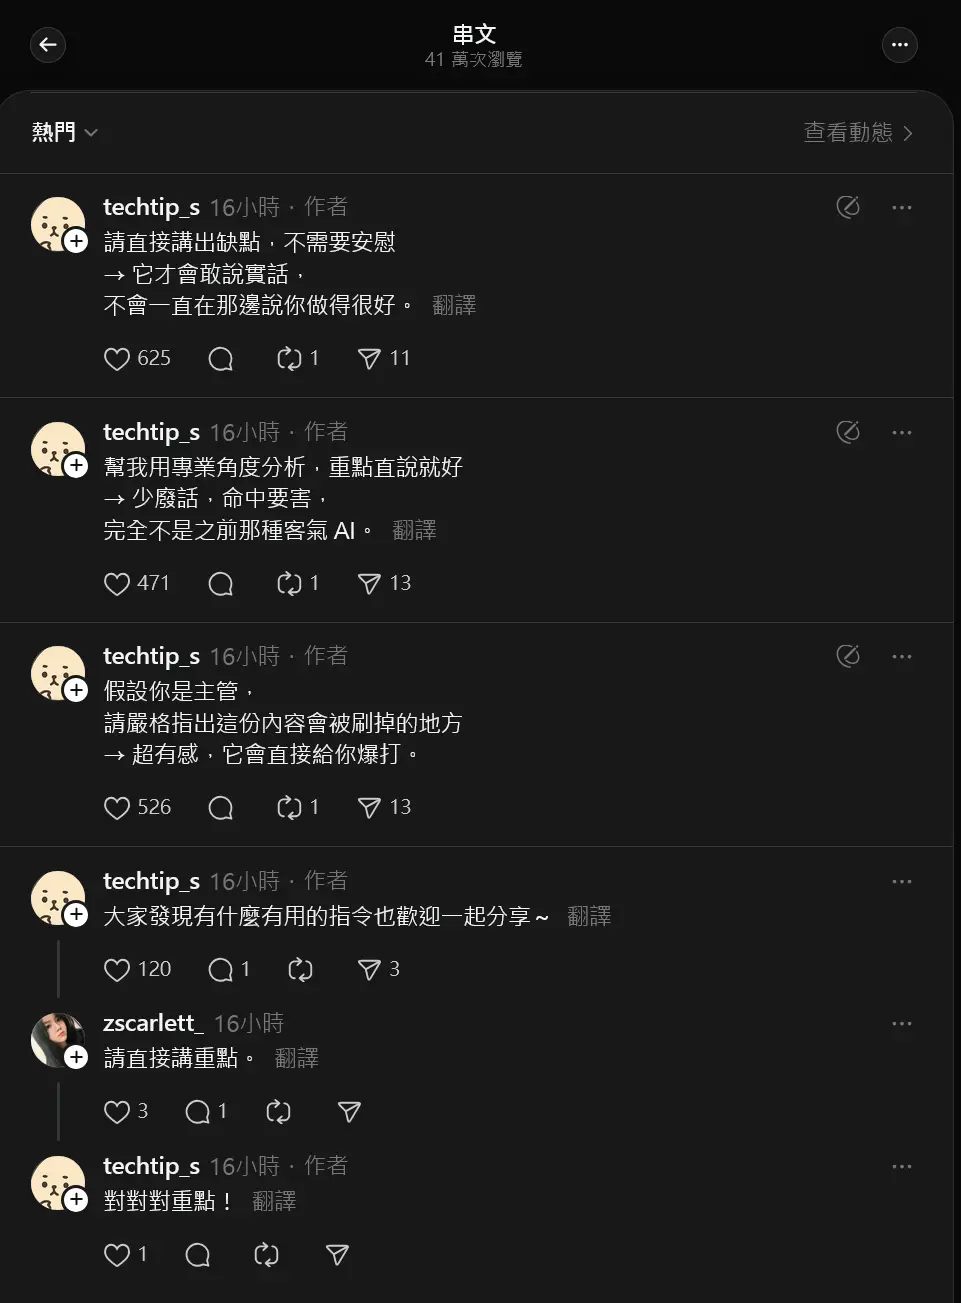Screen dimensions: 961x1303
Task: Follow zscarlett_ via avatar plus badge
Action: tap(76, 1057)
